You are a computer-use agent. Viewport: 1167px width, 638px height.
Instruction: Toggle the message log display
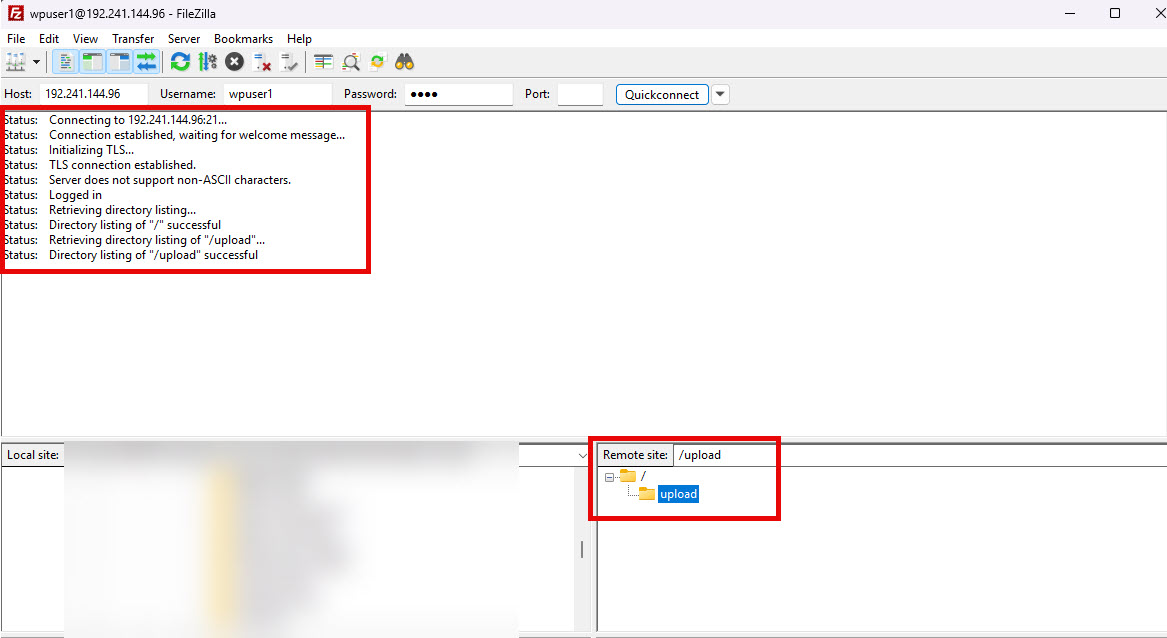pos(64,61)
